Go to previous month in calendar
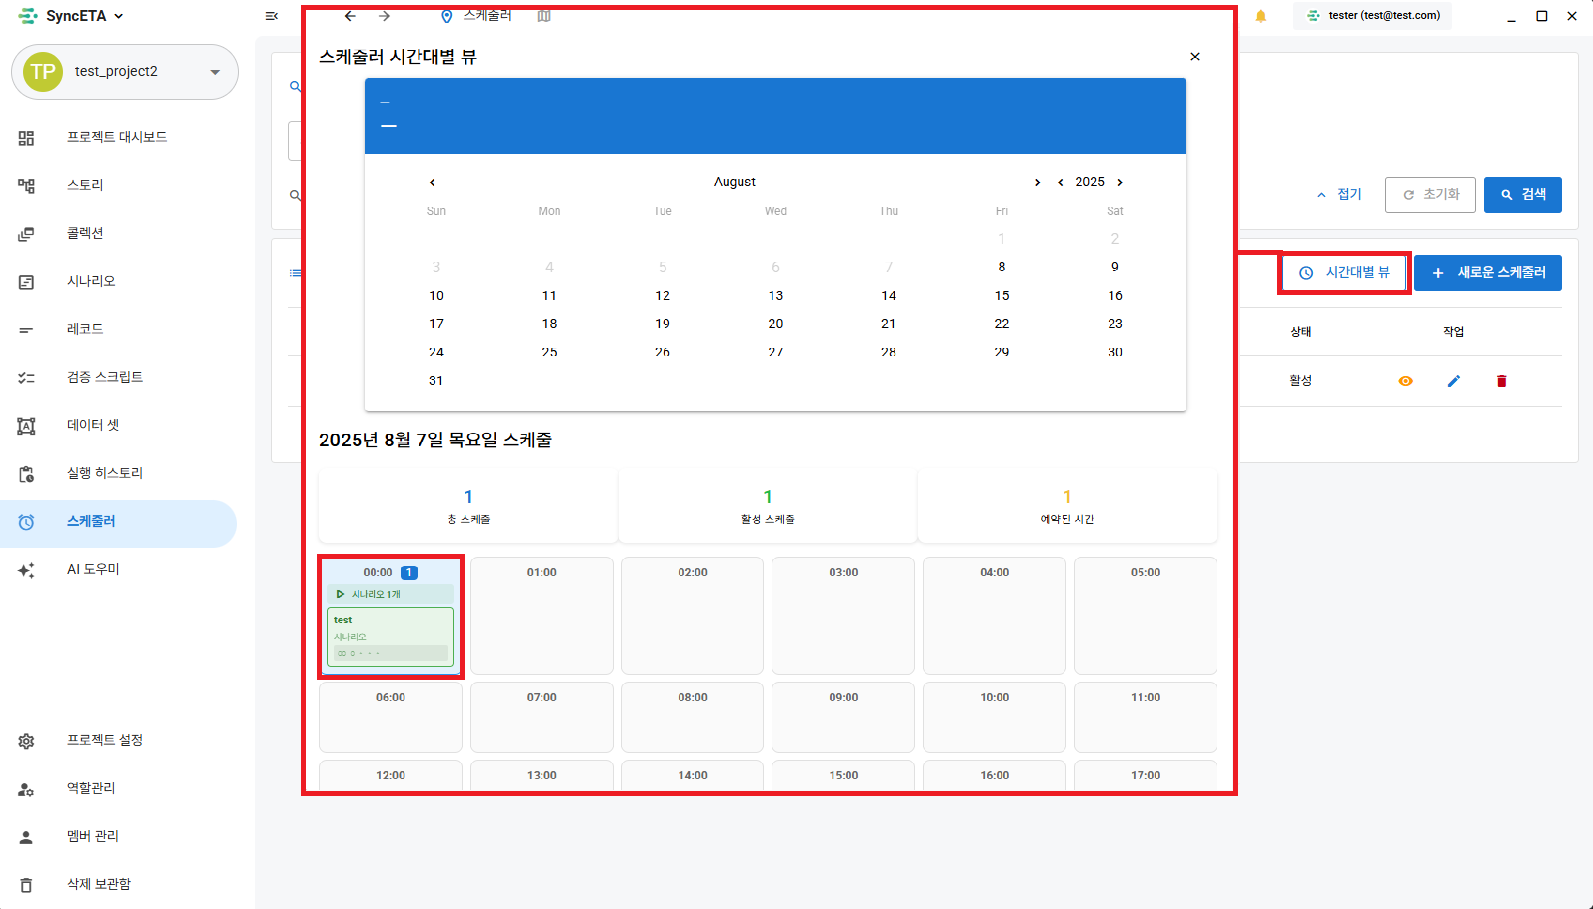1593x909 pixels. 432,182
